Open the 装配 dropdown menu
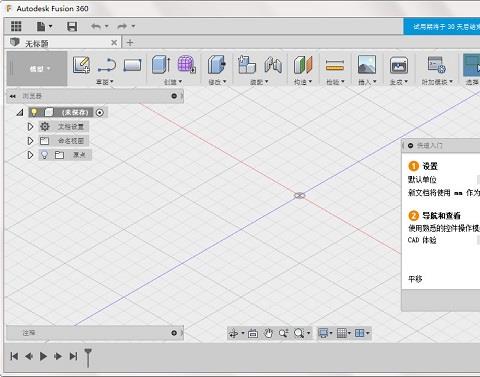Viewport: 480px width, 377px height. [259, 82]
